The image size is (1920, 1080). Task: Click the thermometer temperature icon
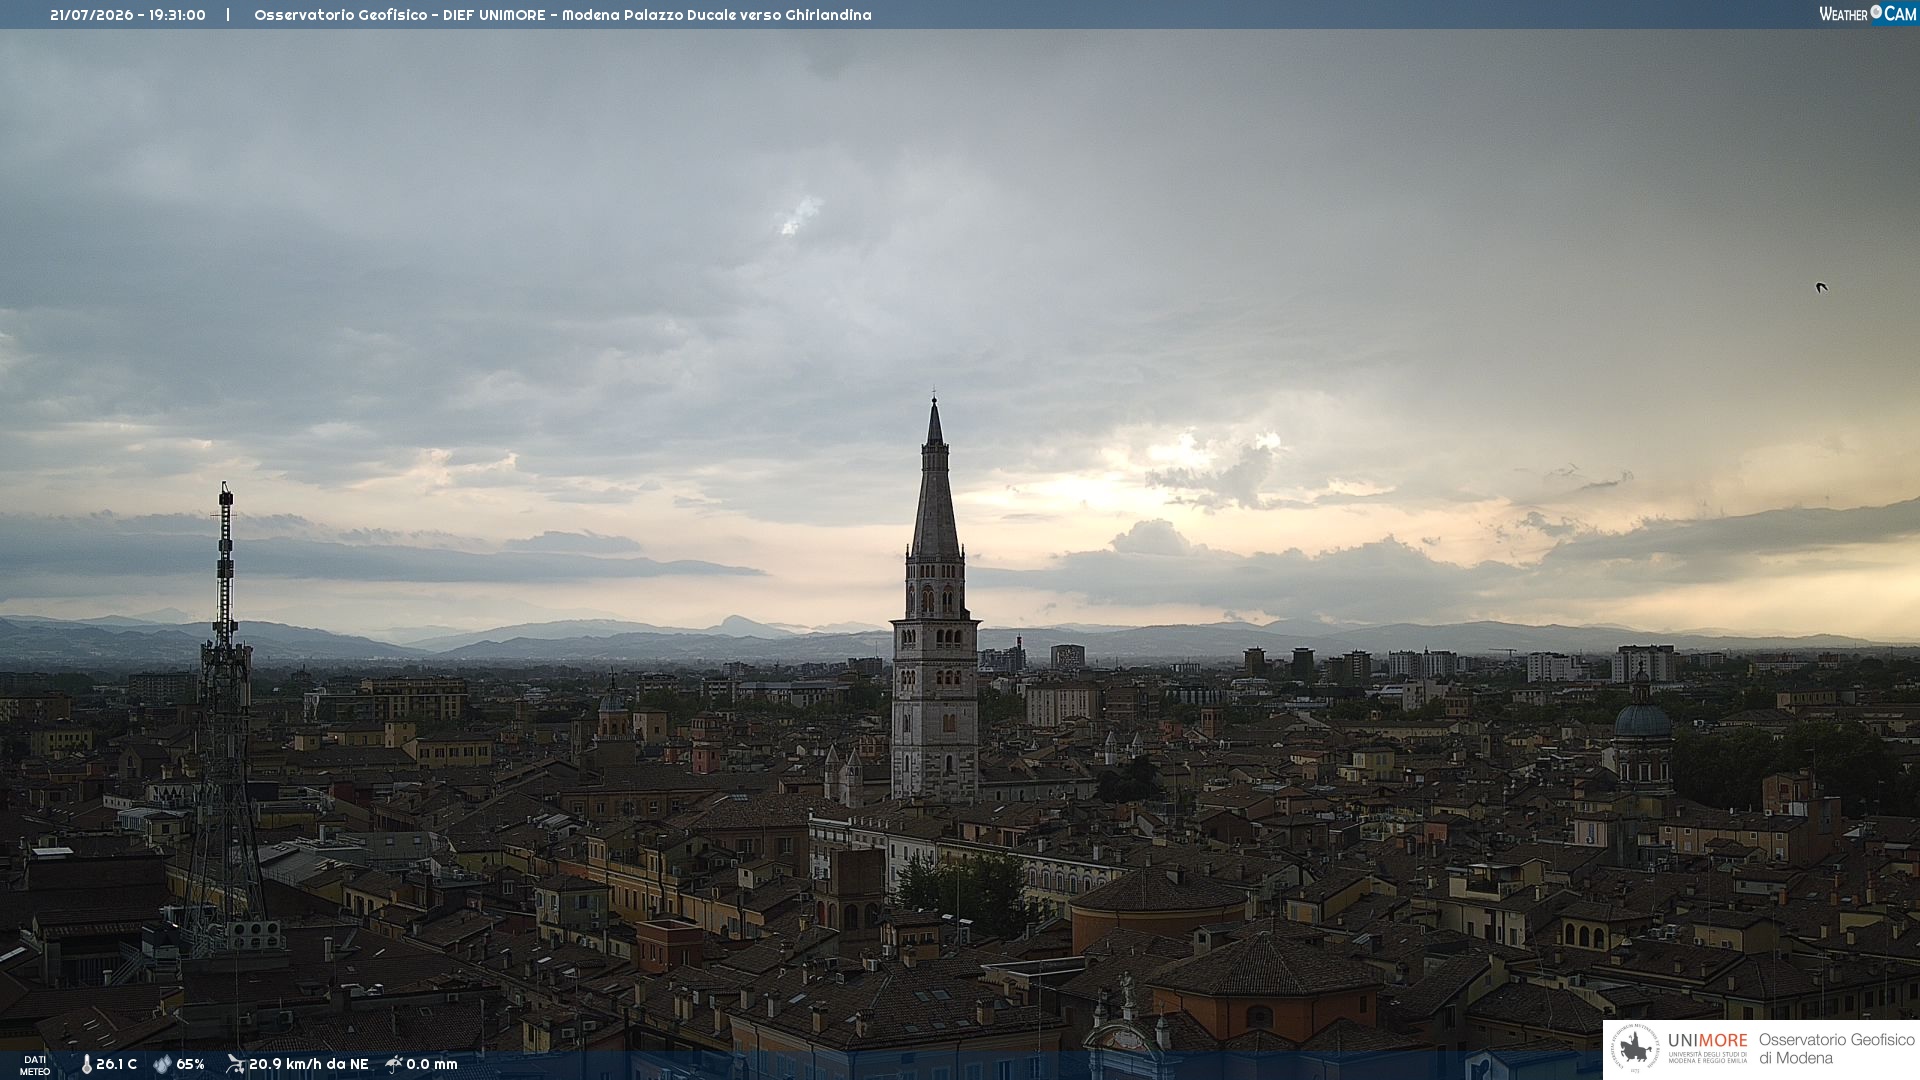[x=86, y=1064]
